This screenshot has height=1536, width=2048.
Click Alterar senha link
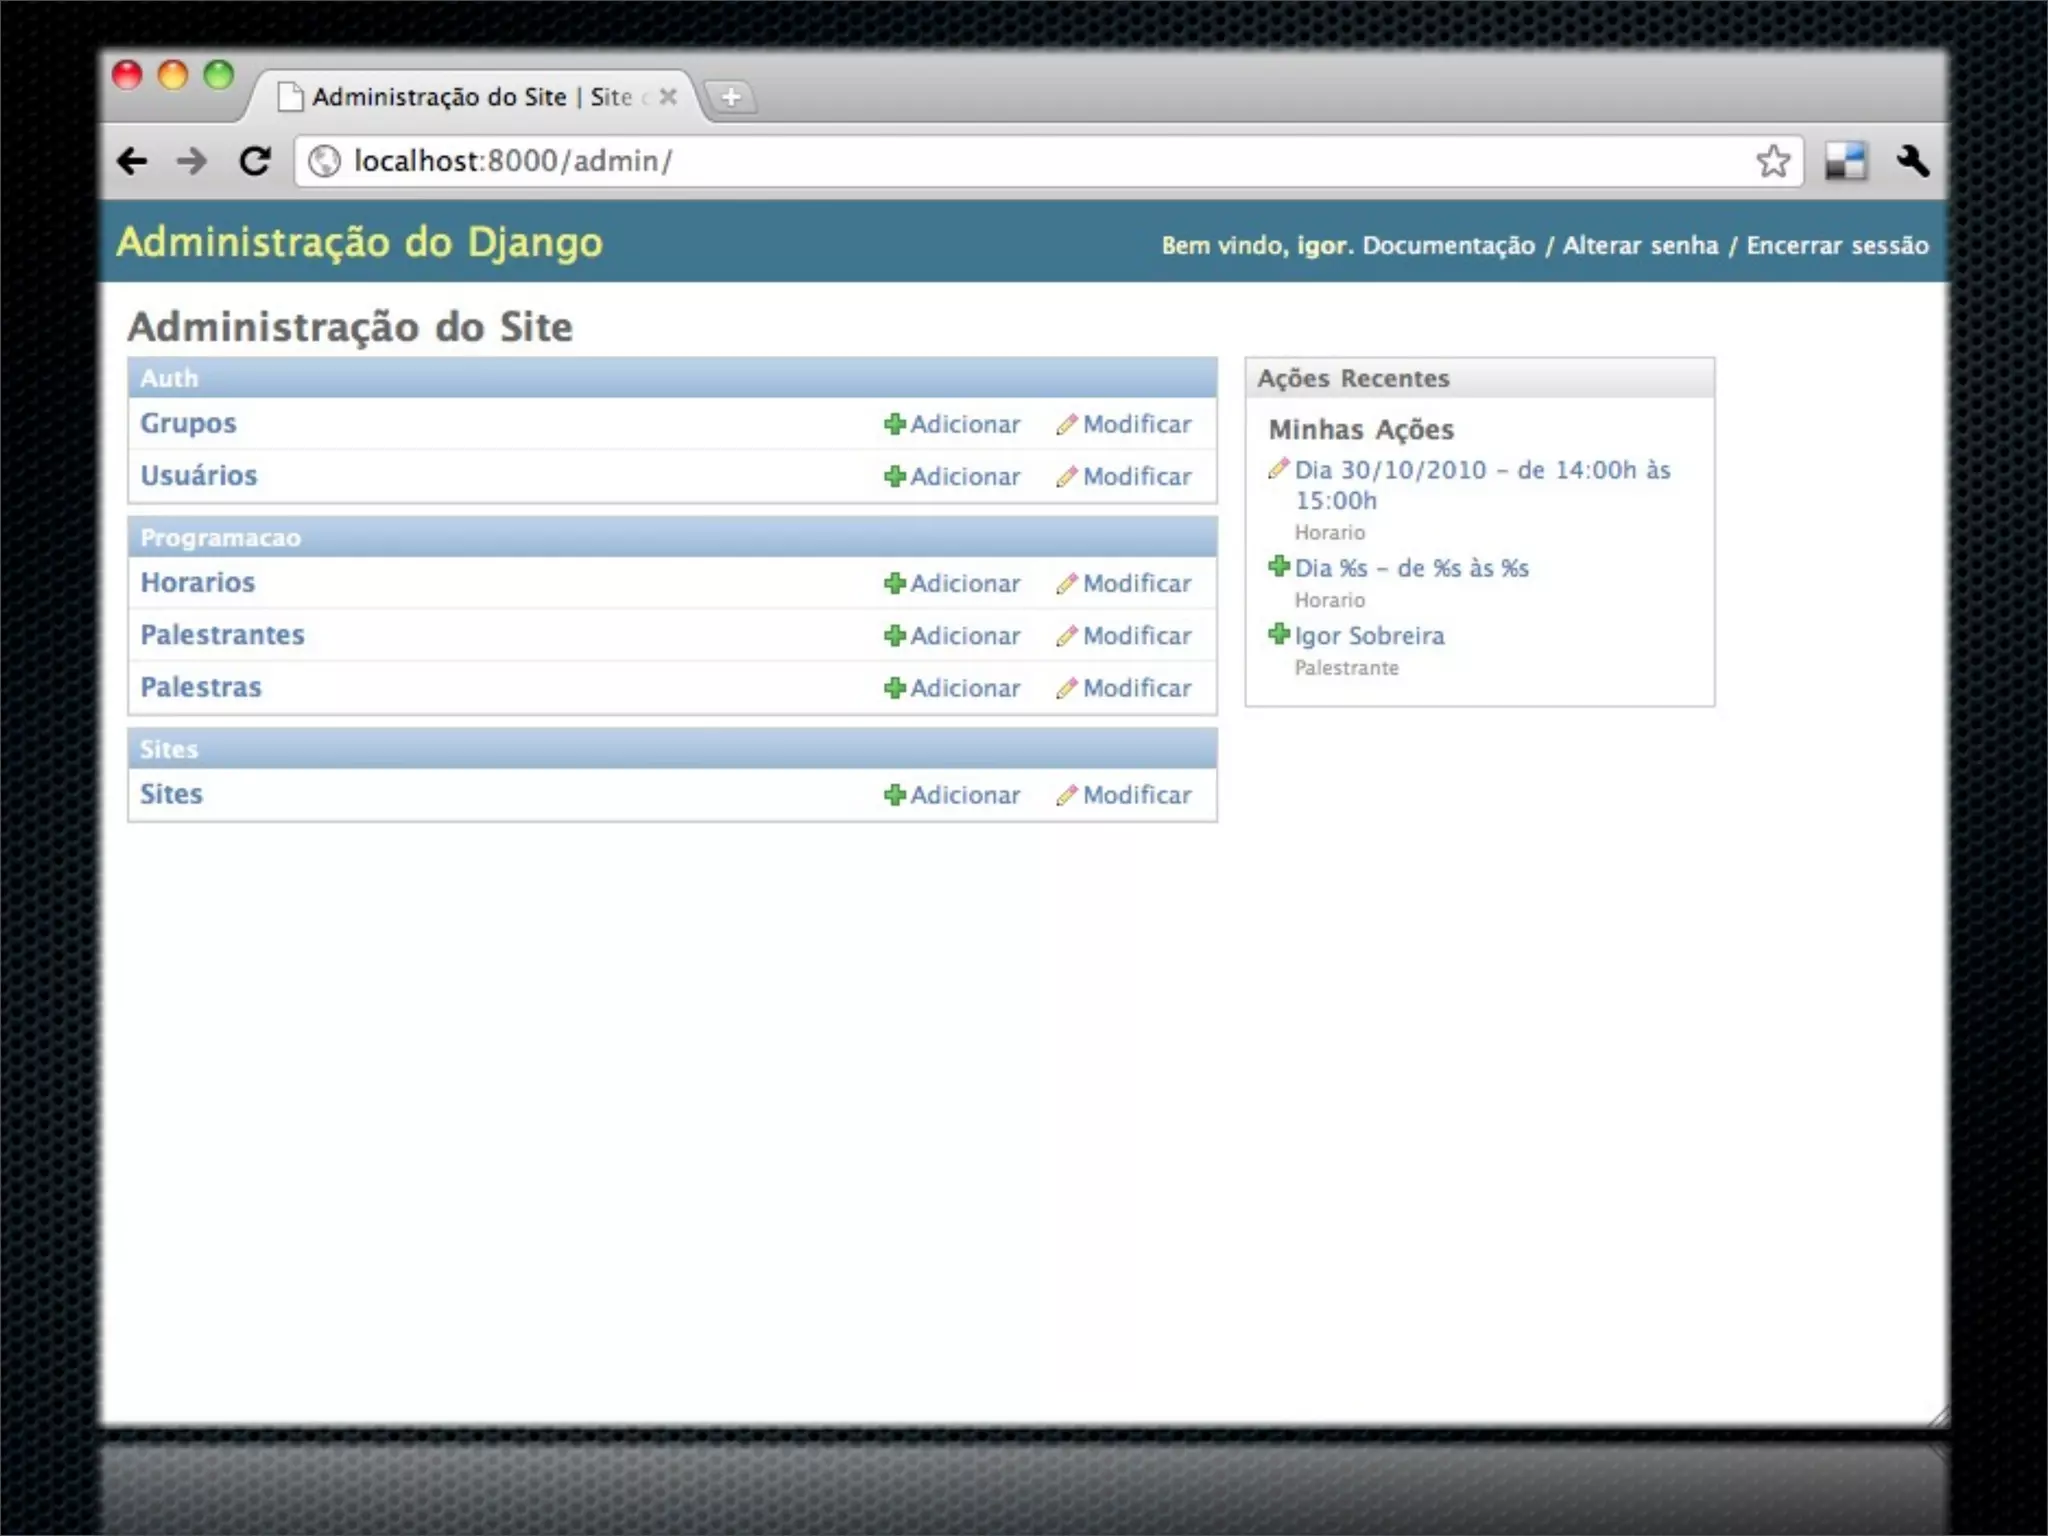pyautogui.click(x=1640, y=246)
